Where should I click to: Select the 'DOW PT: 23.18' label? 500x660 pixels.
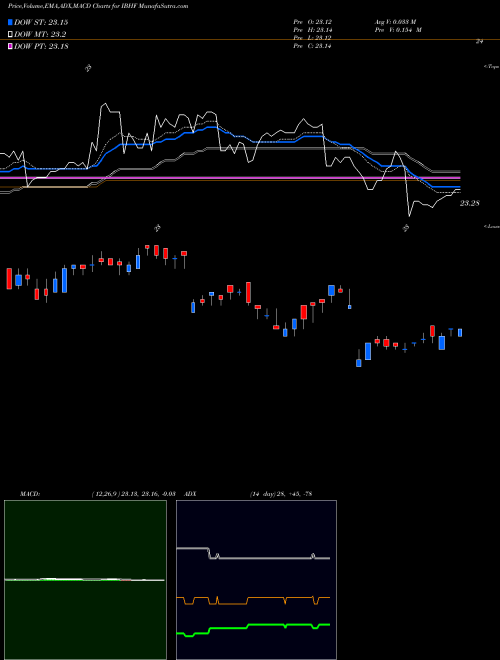click(x=41, y=46)
